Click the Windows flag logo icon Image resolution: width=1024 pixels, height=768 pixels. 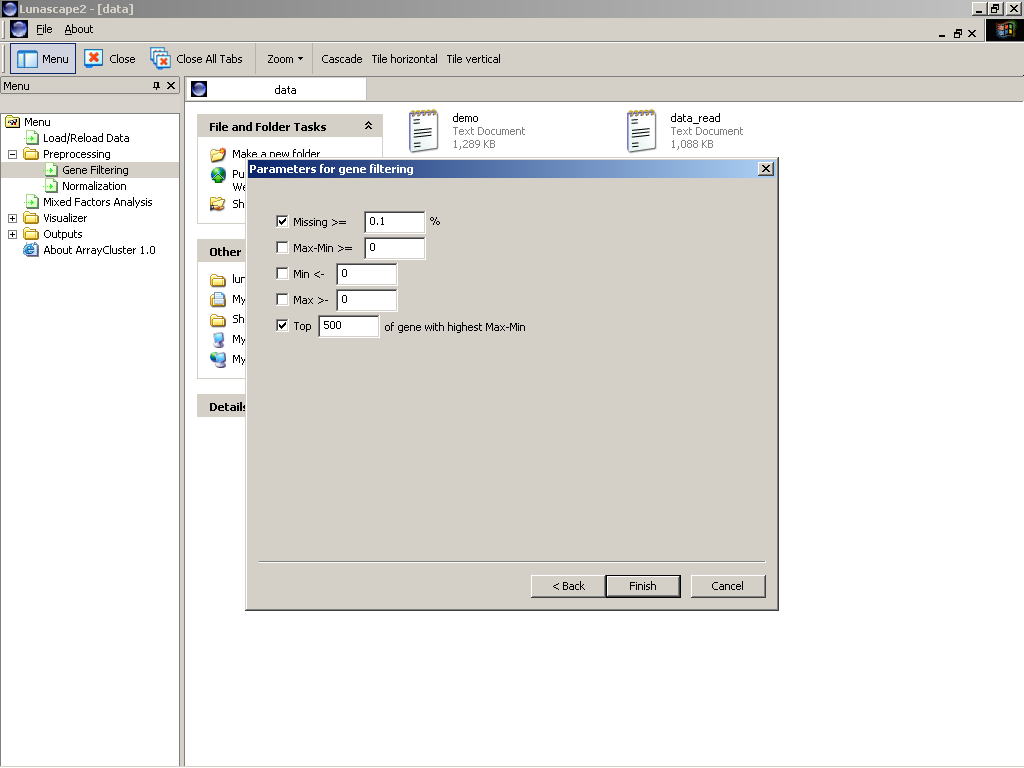[1004, 30]
